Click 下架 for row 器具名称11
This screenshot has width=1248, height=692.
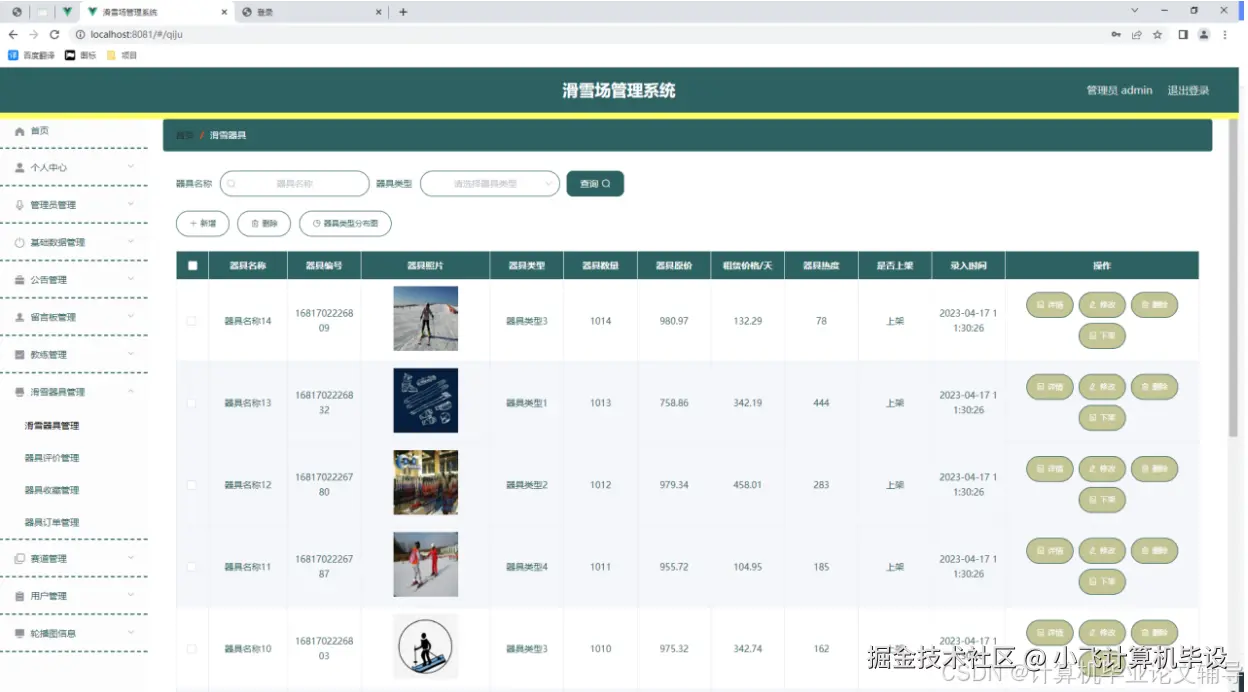(1102, 582)
